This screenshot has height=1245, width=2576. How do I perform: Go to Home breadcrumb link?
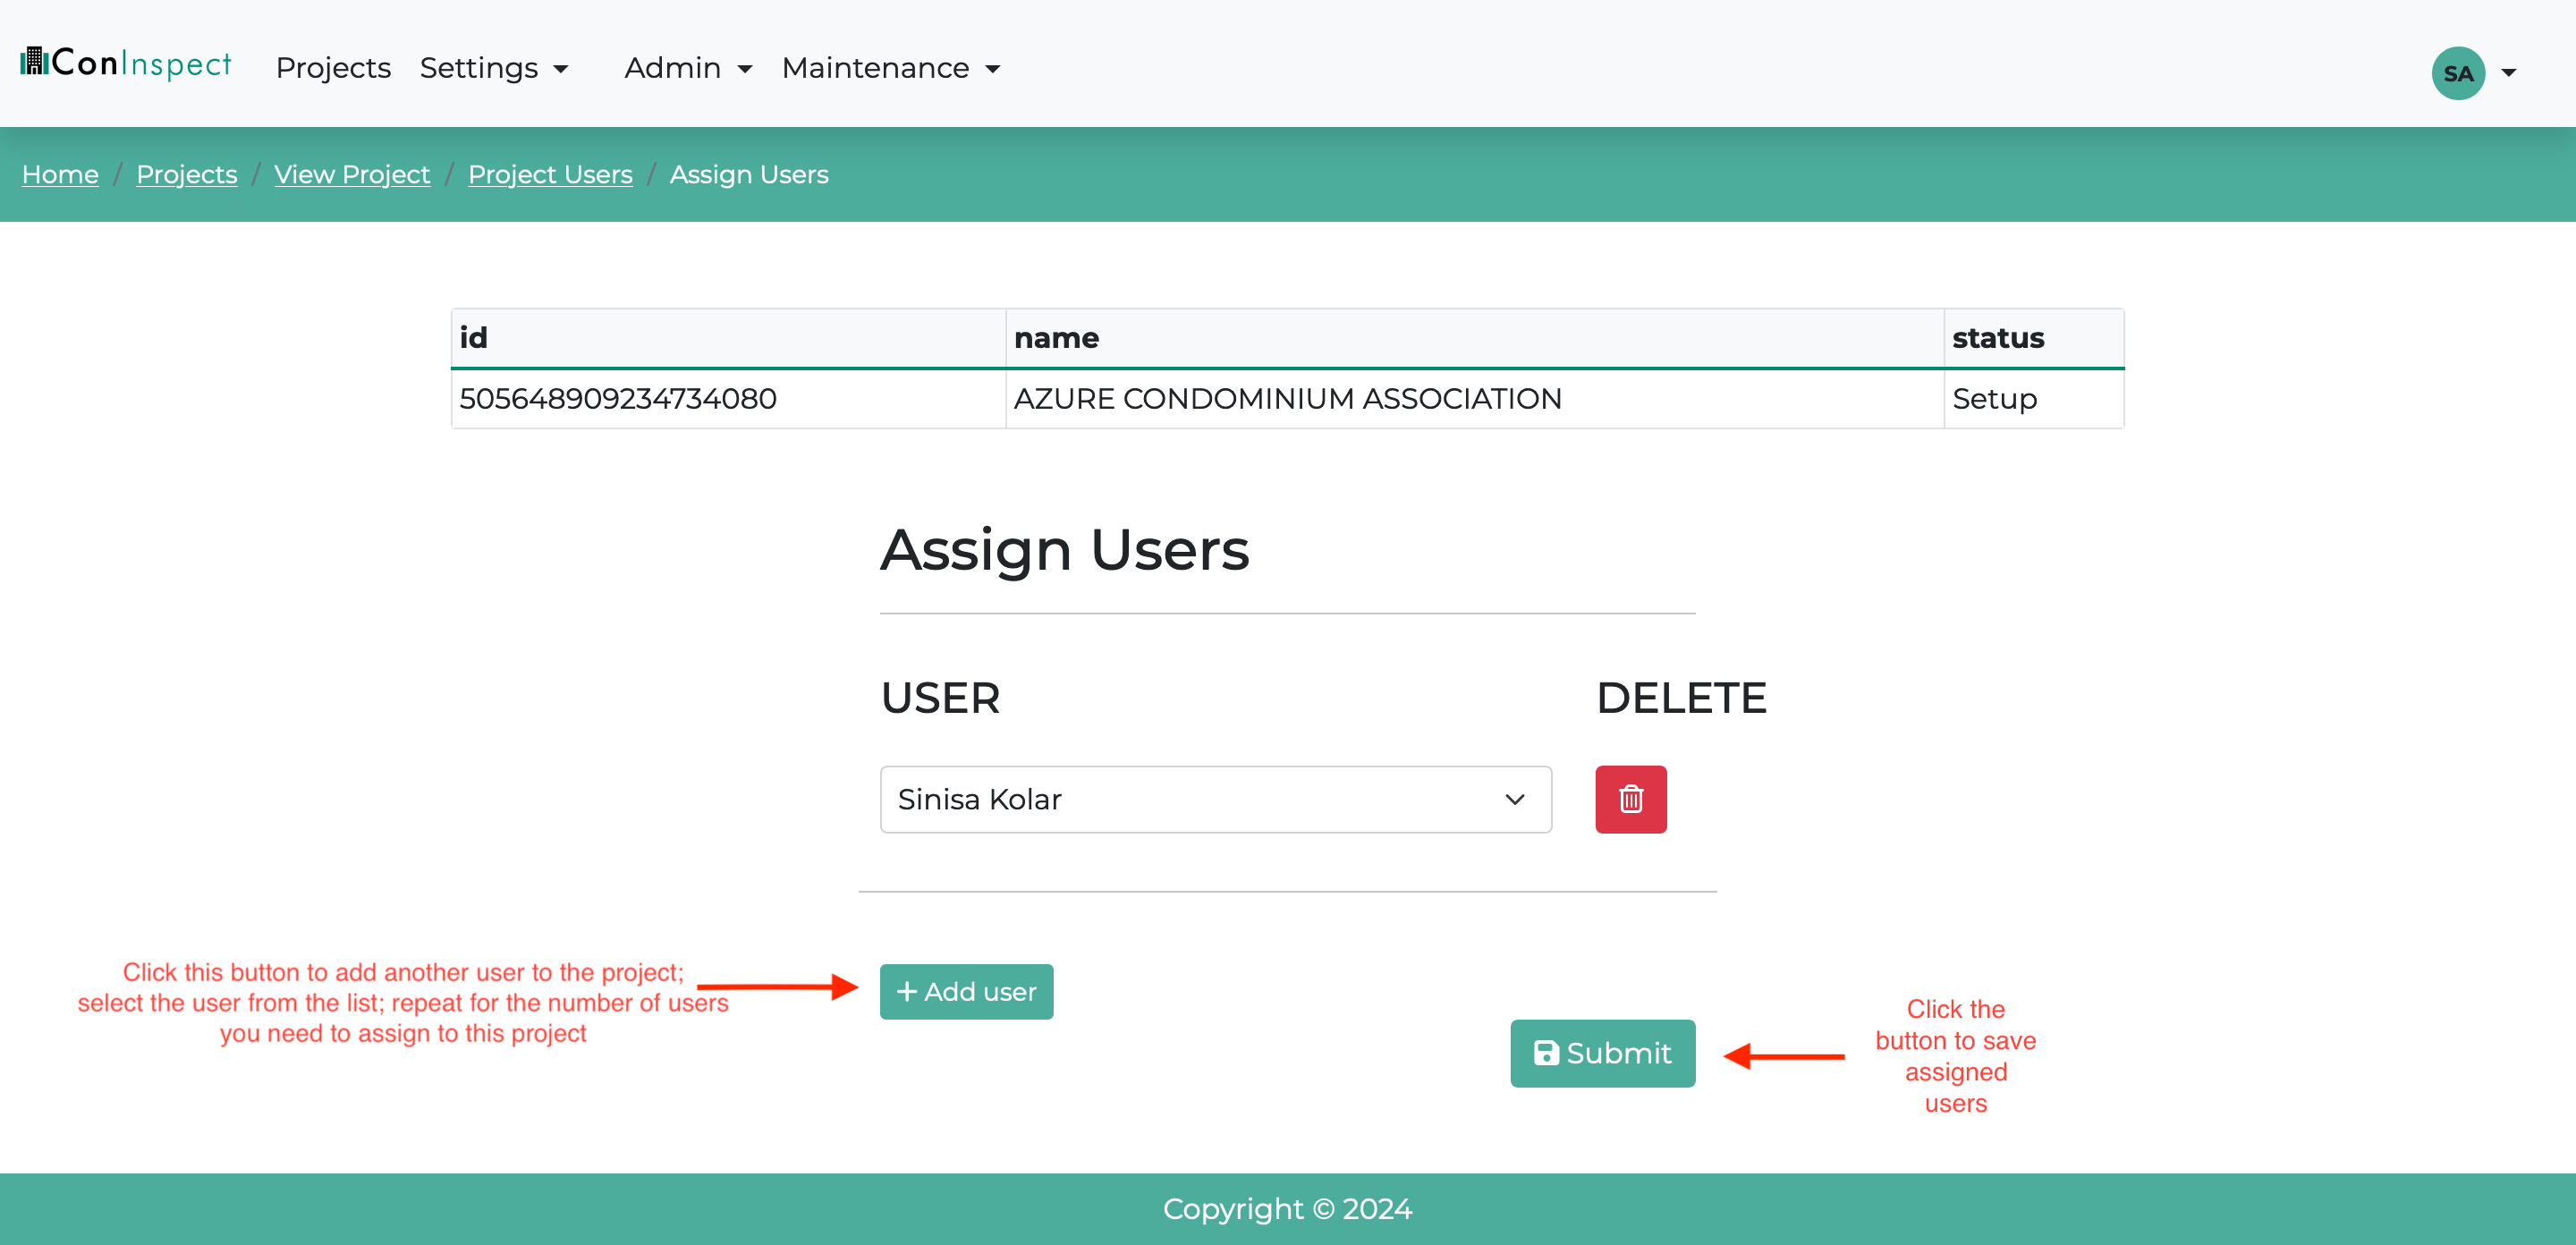[60, 174]
